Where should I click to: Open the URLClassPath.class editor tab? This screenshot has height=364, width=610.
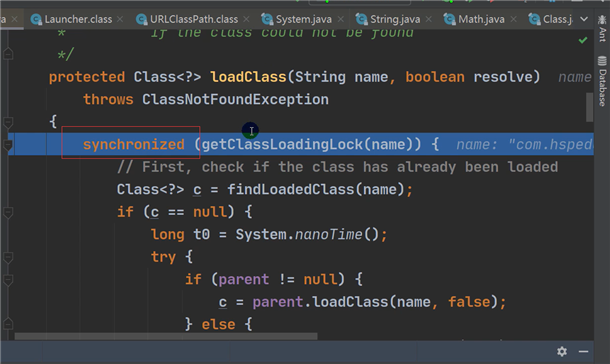(194, 19)
